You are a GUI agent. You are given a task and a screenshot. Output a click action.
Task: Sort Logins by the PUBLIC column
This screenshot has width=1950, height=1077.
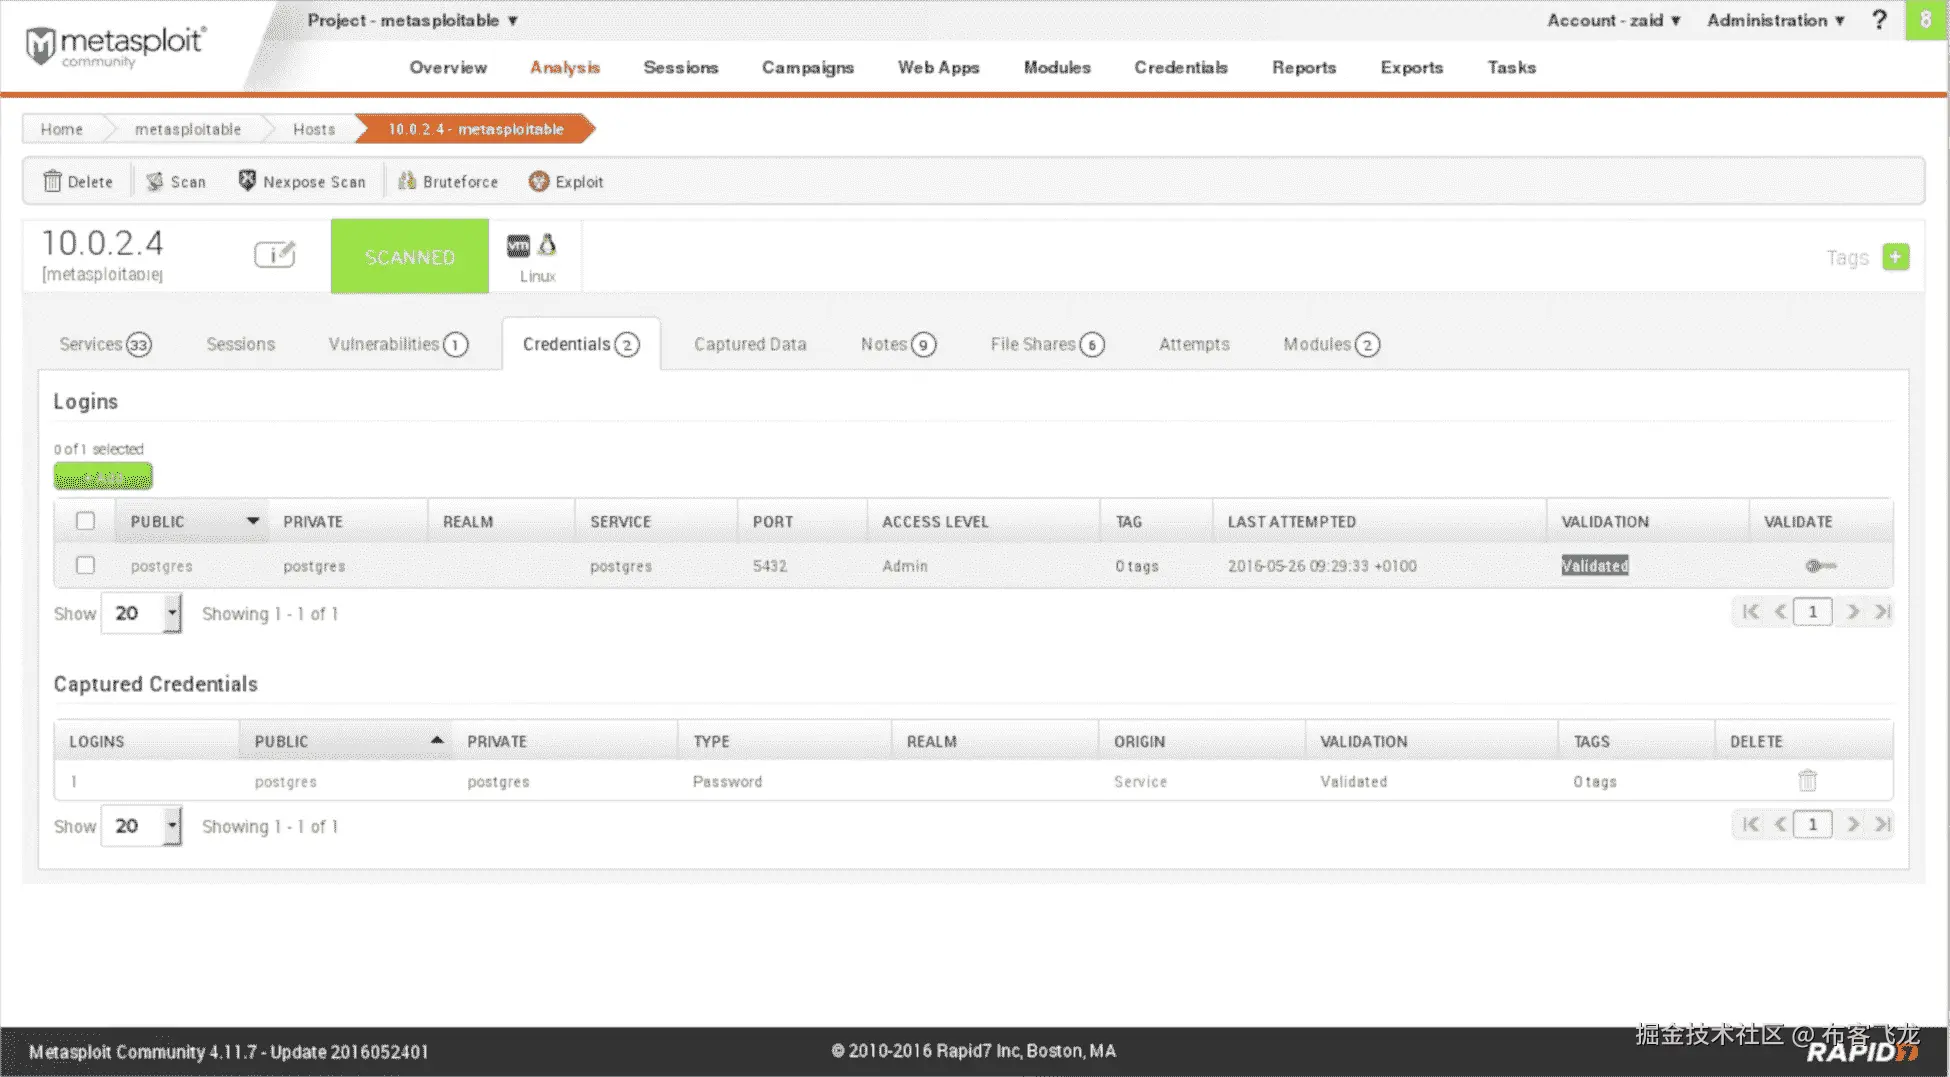click(x=192, y=521)
